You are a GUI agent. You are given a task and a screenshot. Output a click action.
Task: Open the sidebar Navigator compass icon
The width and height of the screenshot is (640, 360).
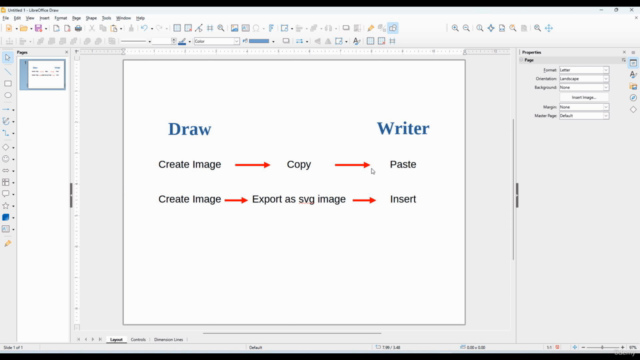[633, 98]
